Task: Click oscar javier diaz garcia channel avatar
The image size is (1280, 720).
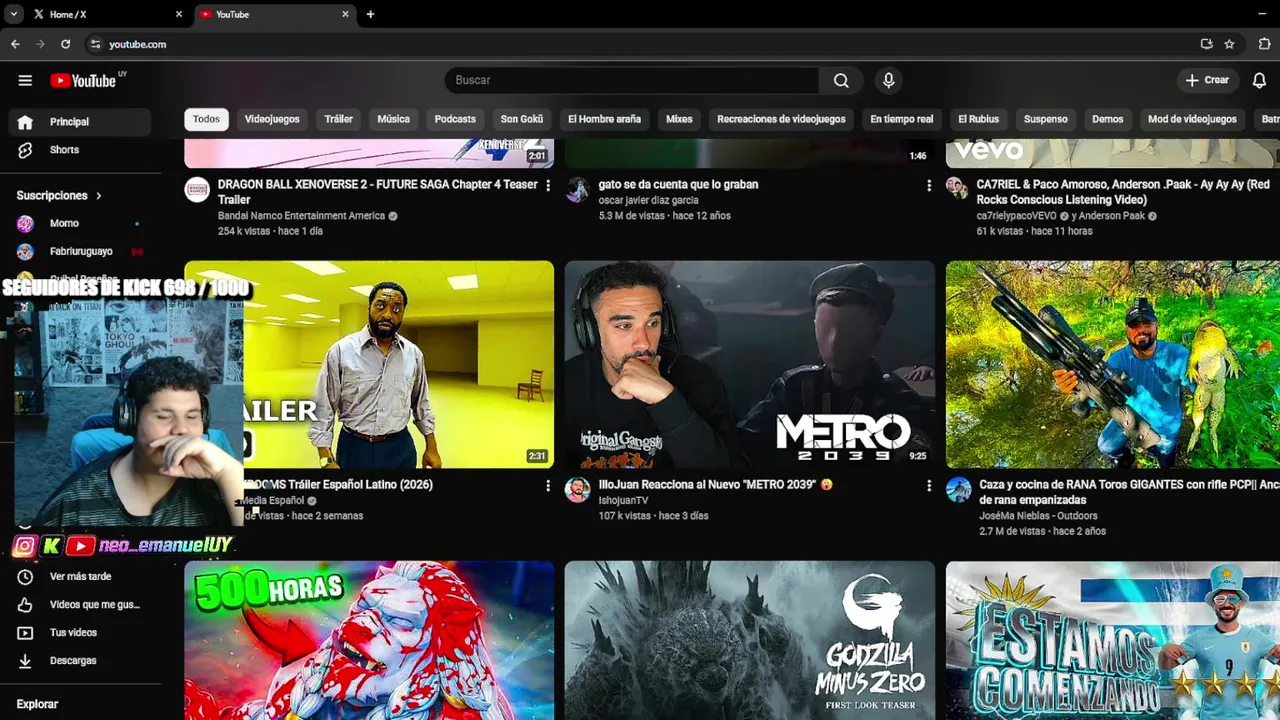Action: click(x=577, y=190)
